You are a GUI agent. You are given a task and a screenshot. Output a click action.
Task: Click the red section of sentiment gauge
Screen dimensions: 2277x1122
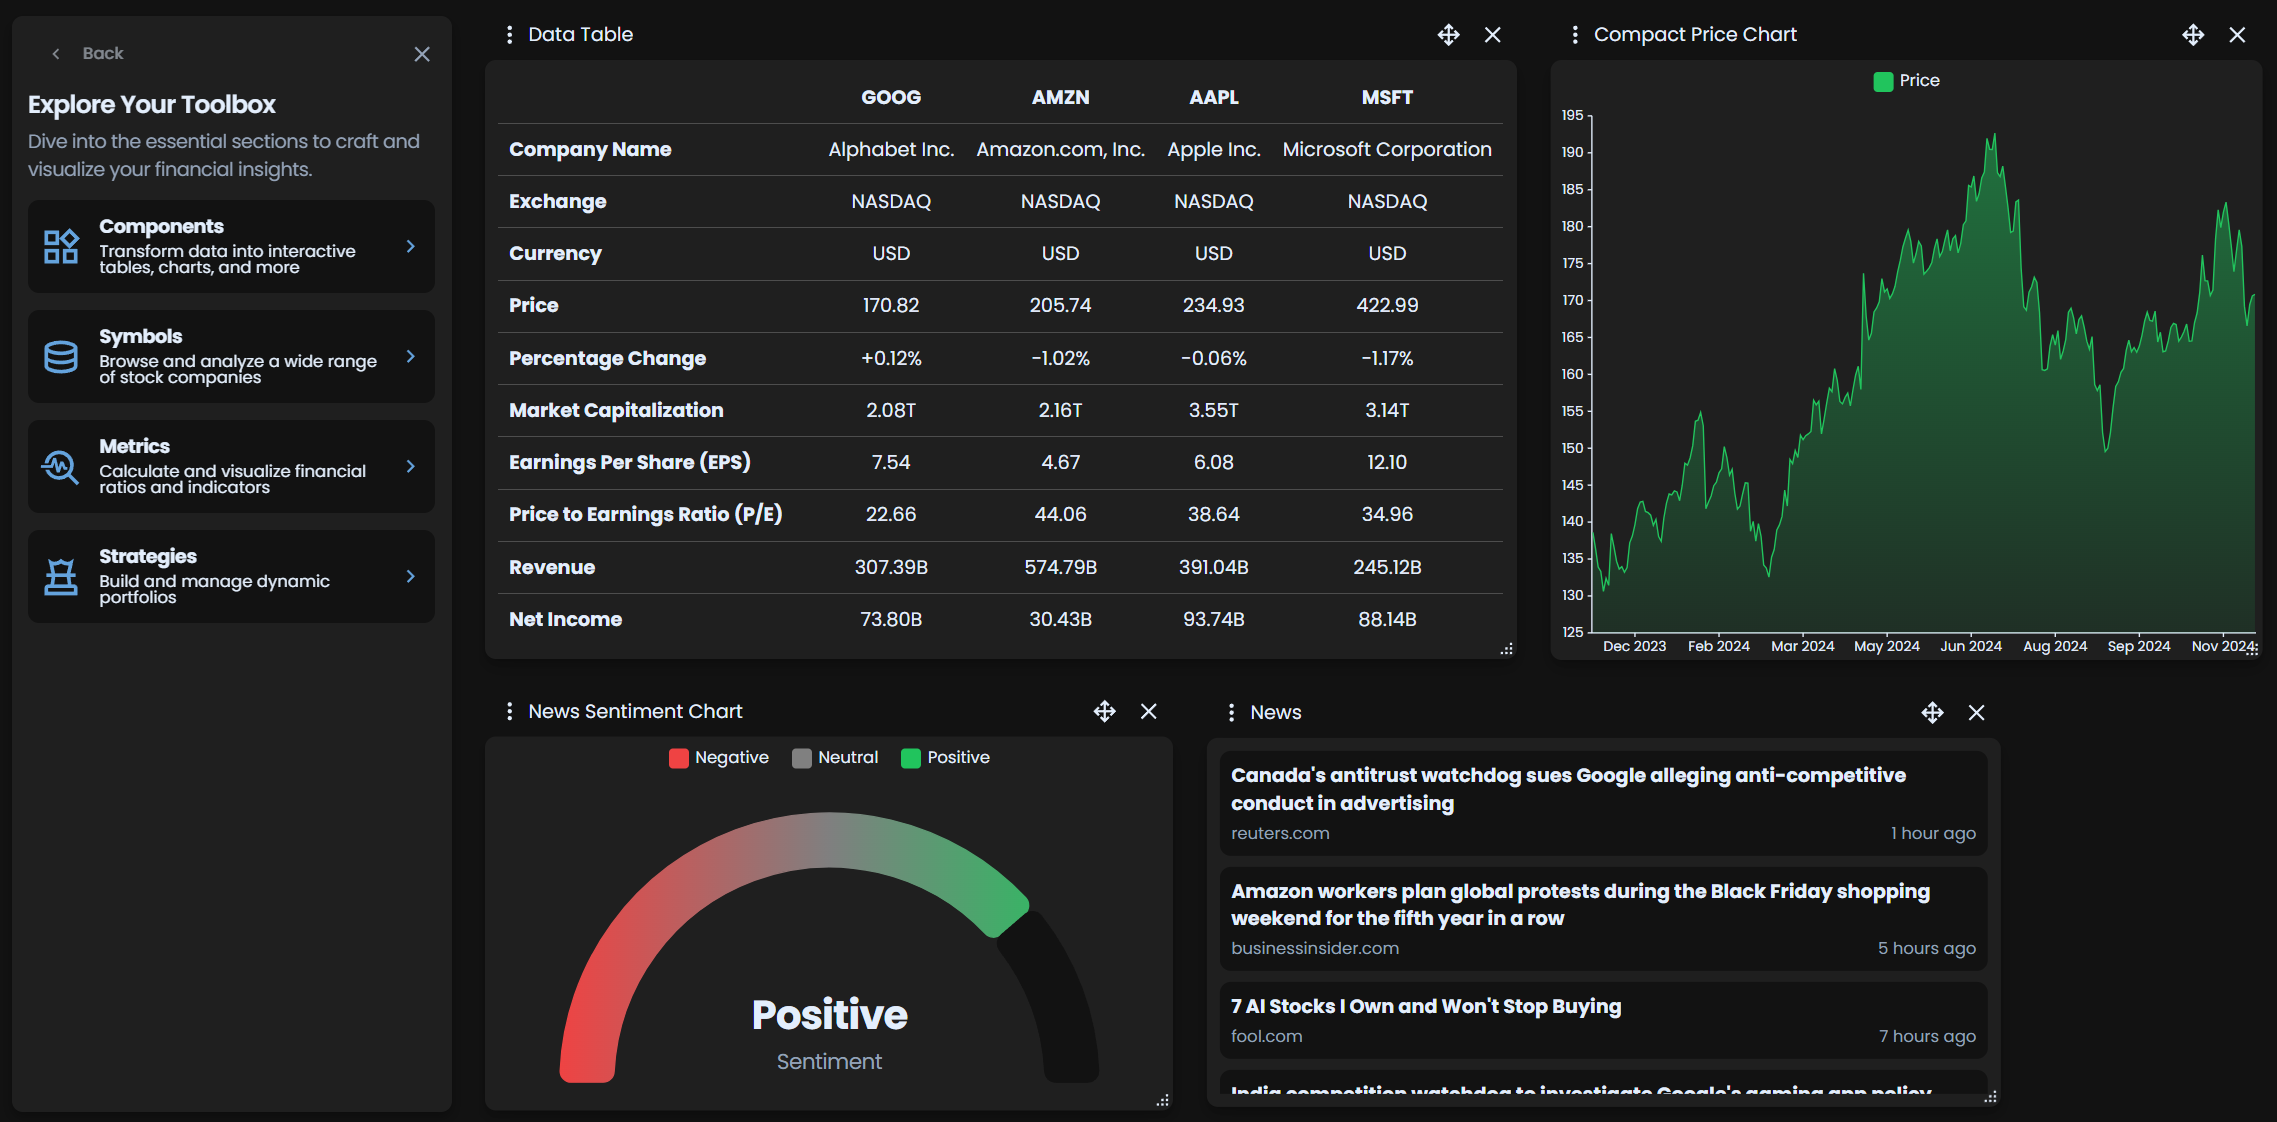pos(600,1000)
